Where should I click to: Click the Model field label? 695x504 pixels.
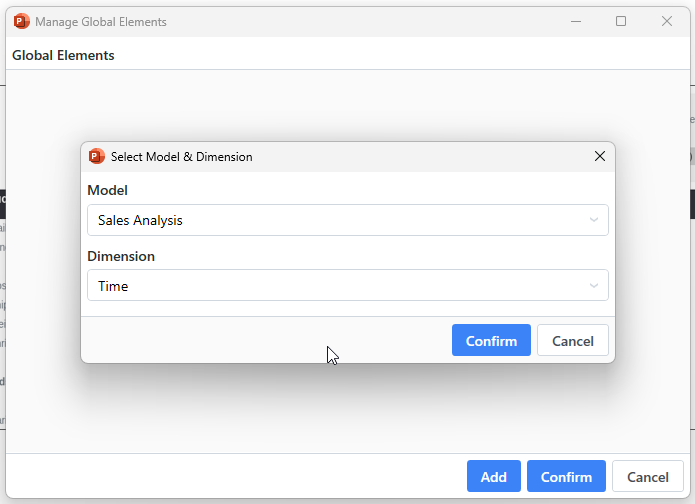coord(108,190)
